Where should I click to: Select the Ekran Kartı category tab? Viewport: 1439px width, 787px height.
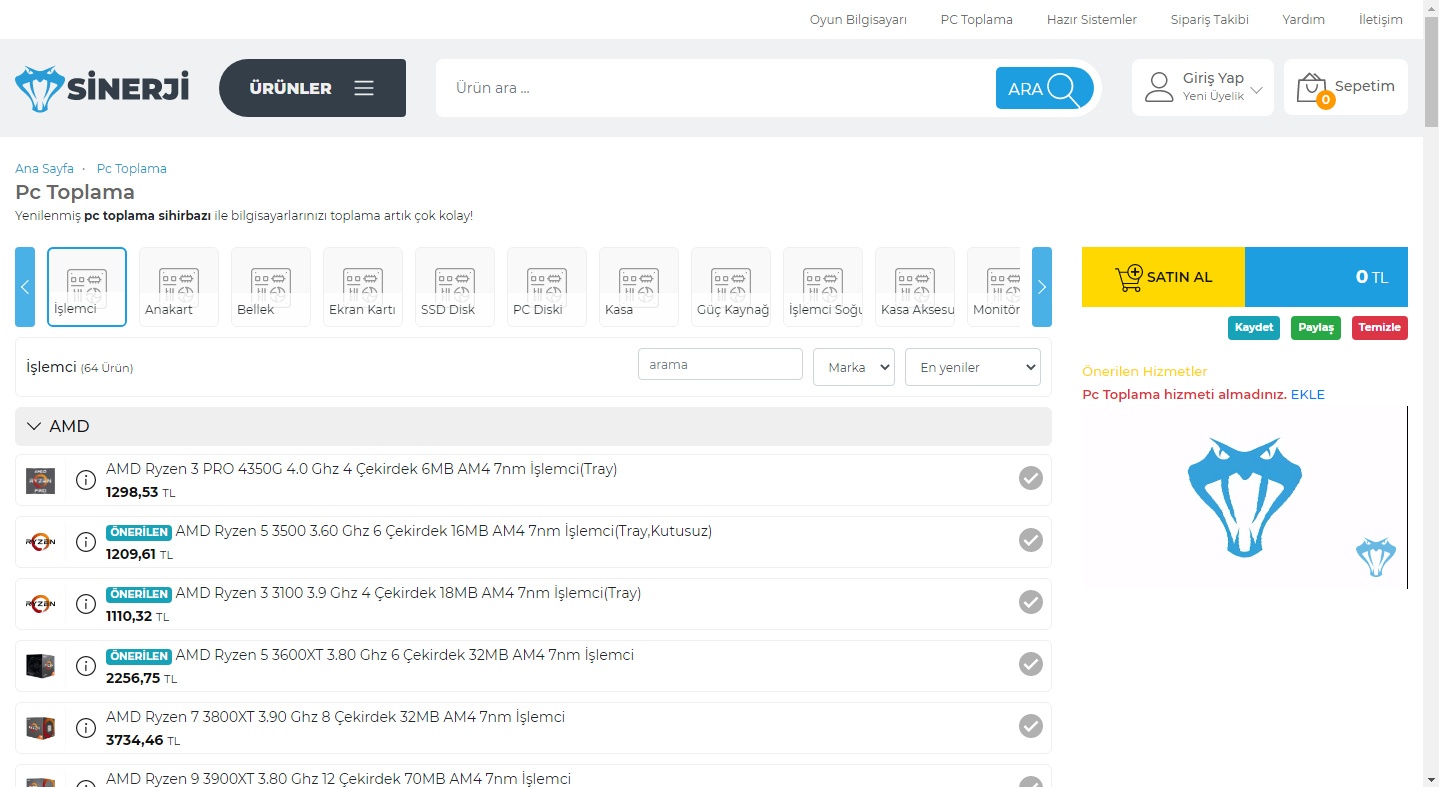point(363,287)
